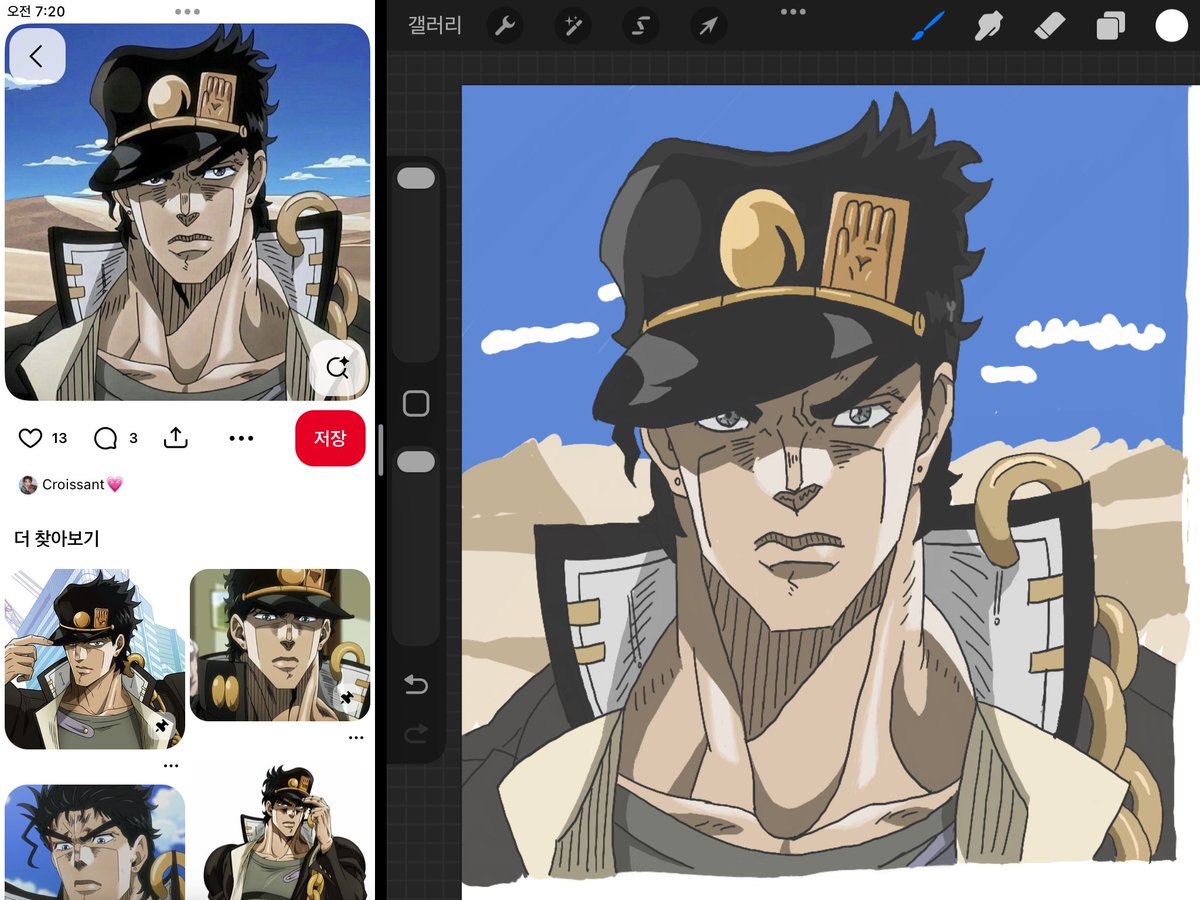Select the Brush tool in Procreate
Viewport: 1200px width, 900px height.
tap(928, 26)
